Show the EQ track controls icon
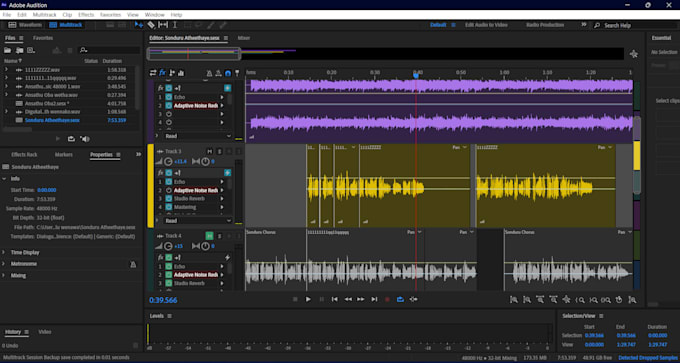The image size is (680, 363). coord(181,73)
